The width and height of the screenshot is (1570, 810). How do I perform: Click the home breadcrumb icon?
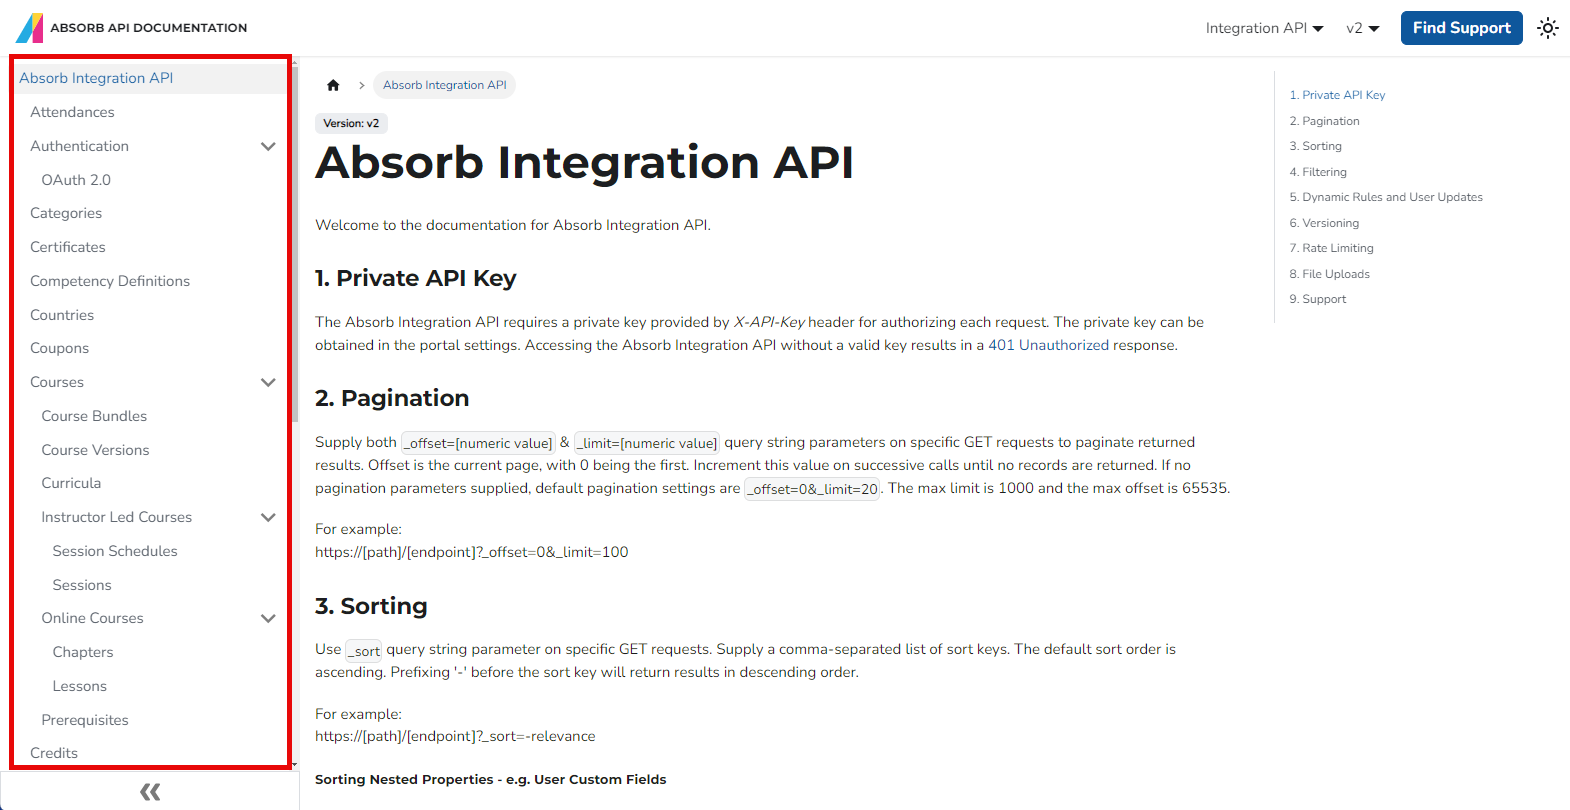click(x=333, y=85)
